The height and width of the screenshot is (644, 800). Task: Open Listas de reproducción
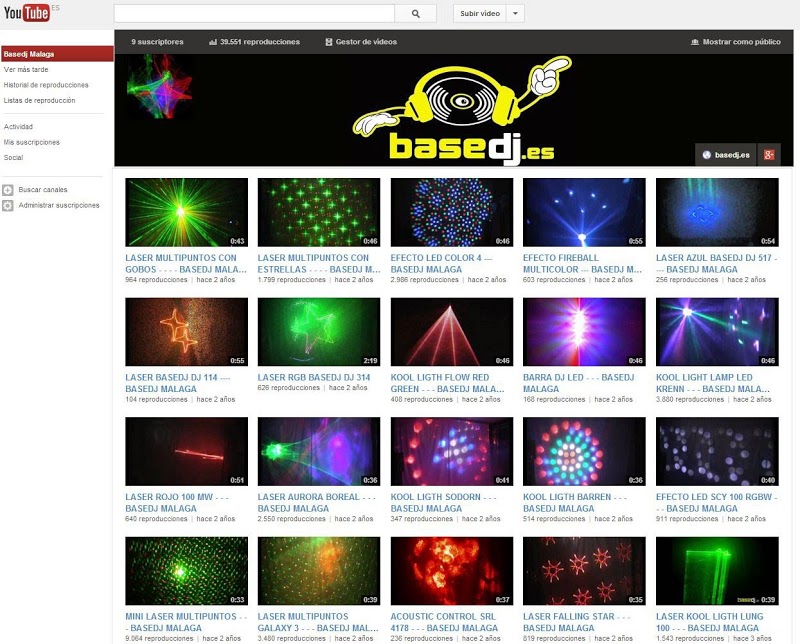click(x=39, y=101)
